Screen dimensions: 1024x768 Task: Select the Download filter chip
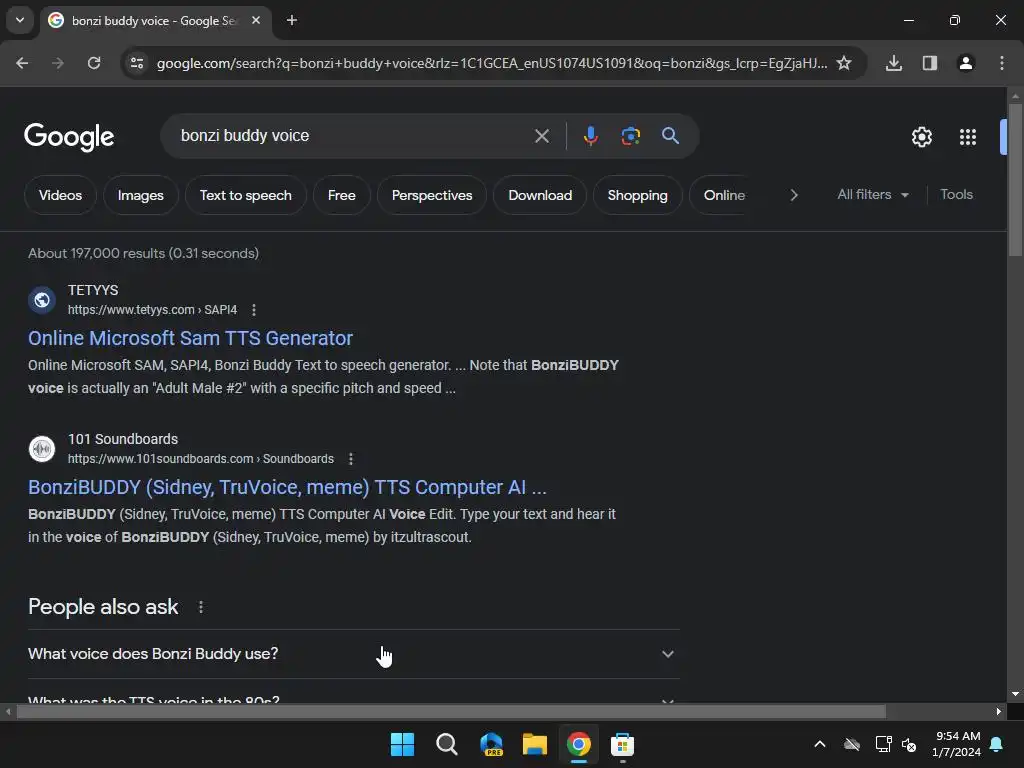(540, 195)
